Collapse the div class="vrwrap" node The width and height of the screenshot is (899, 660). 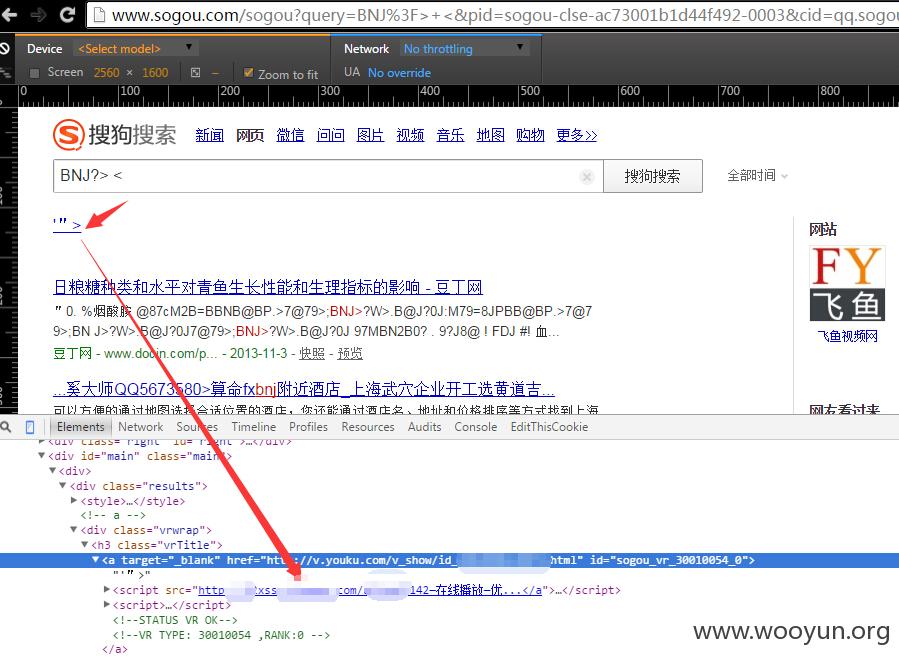[x=73, y=530]
